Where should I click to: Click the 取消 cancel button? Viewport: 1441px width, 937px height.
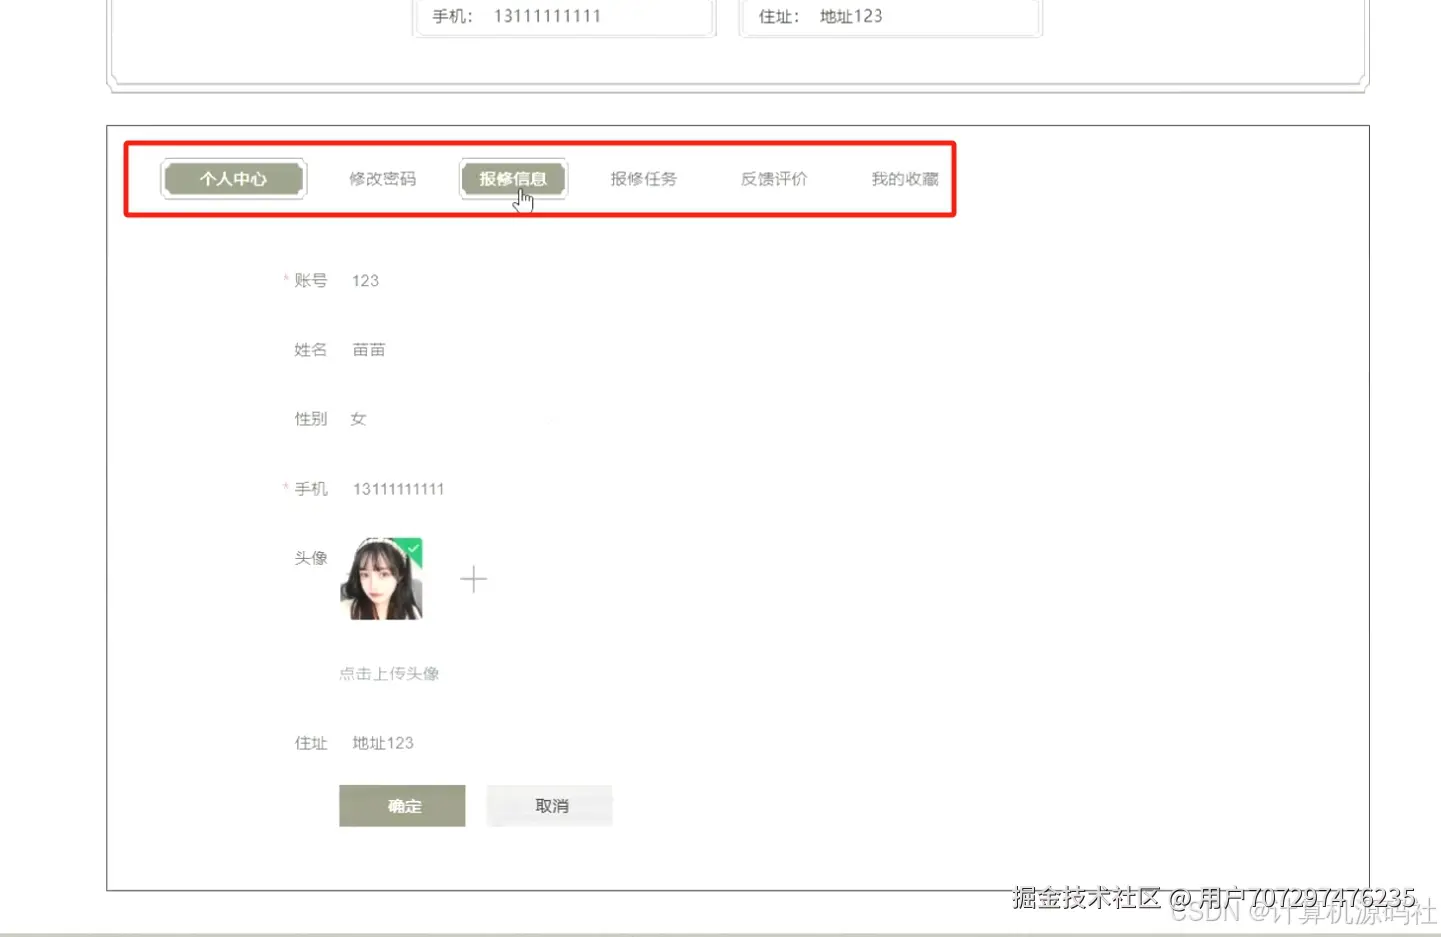click(548, 804)
